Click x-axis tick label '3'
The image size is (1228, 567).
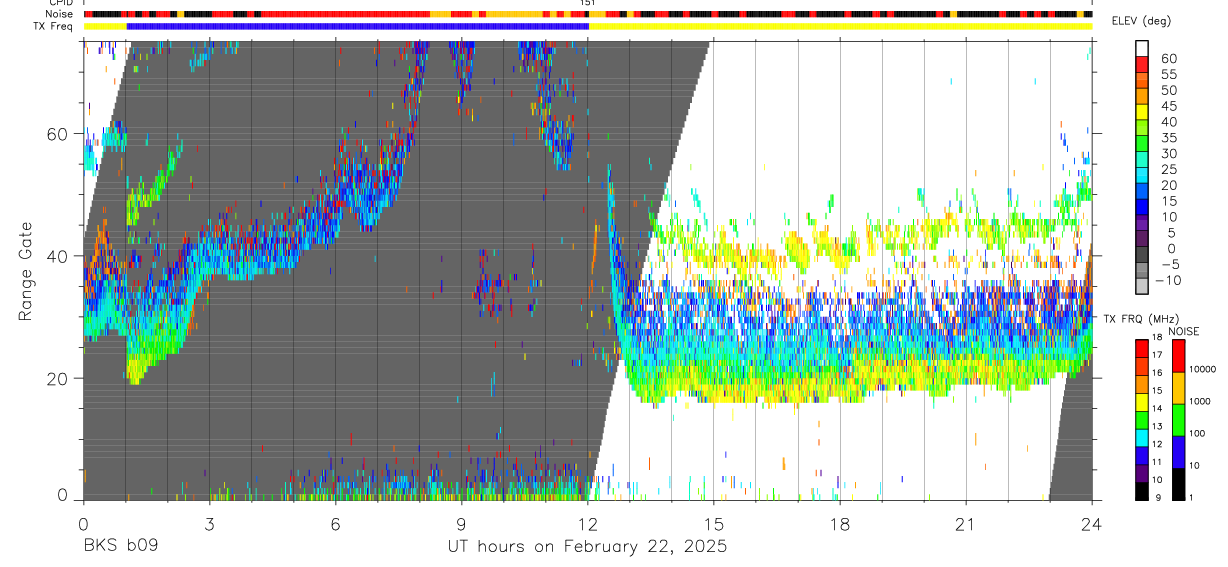(209, 523)
